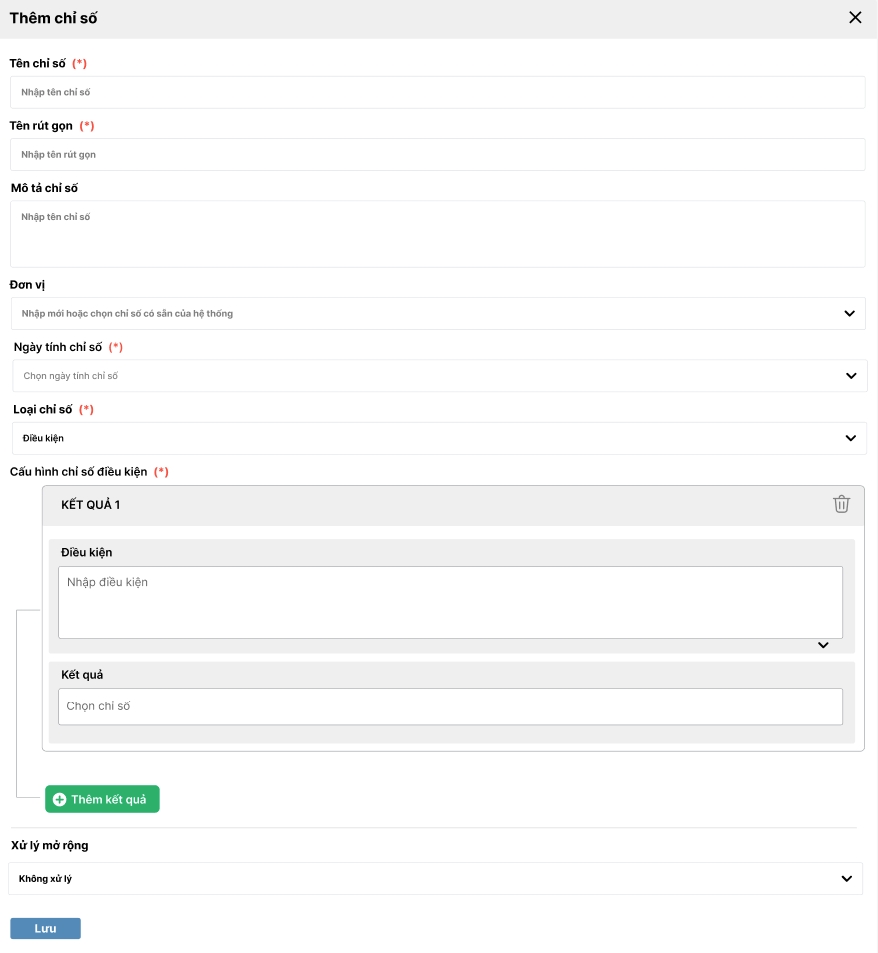Click the plus icon on Thêm kết quả
The height and width of the screenshot is (953, 878).
(x=59, y=800)
